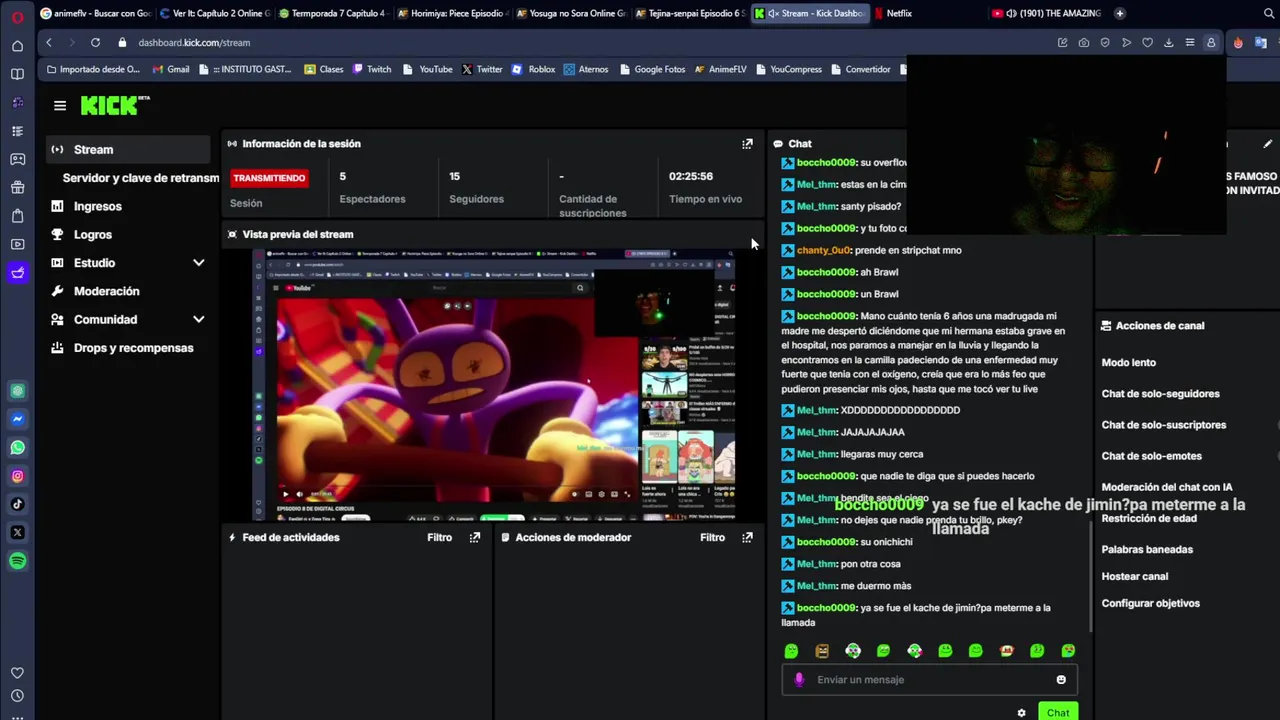Open the Opera profile account icon
The image size is (1280, 720).
coord(1211,43)
